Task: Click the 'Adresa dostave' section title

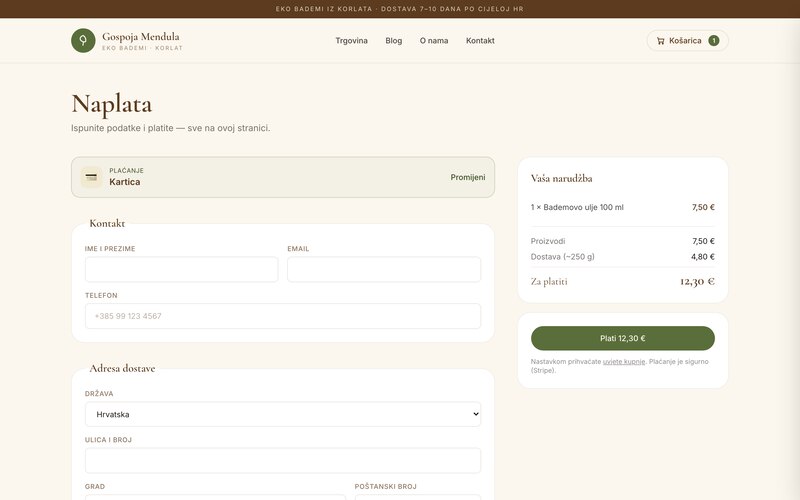Action: point(122,368)
